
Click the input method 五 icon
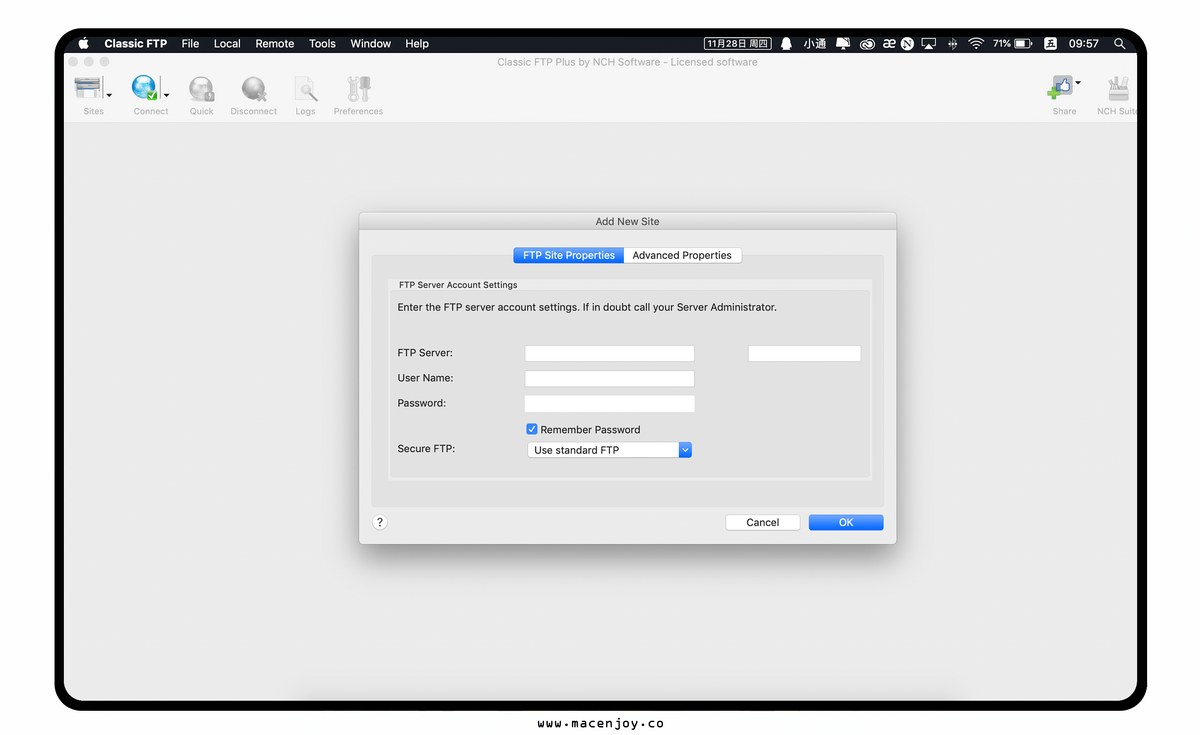point(1050,44)
